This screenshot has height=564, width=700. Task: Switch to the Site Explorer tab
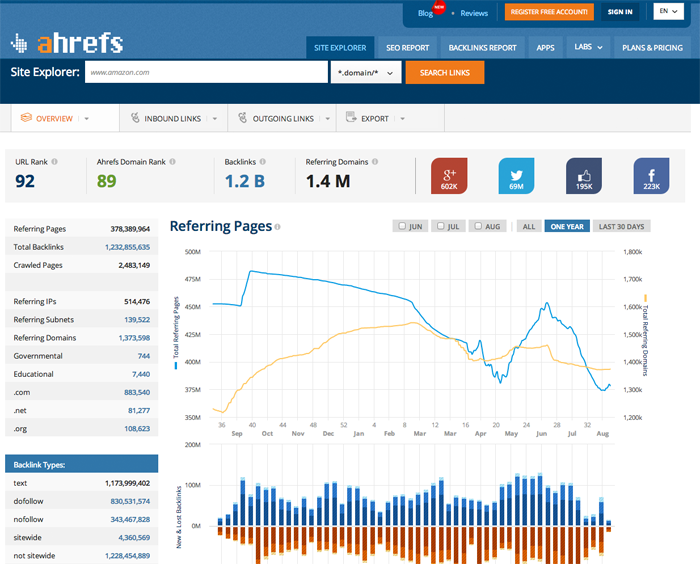[x=340, y=48]
